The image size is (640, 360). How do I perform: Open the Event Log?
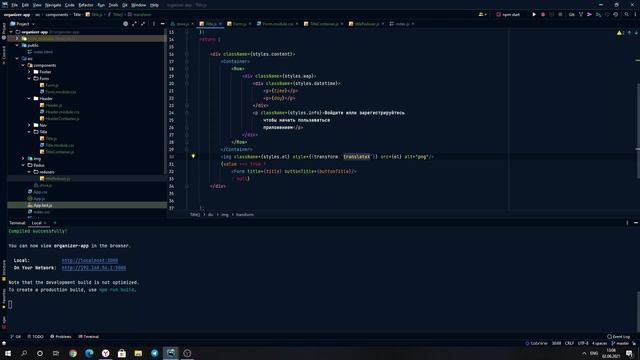coord(618,337)
